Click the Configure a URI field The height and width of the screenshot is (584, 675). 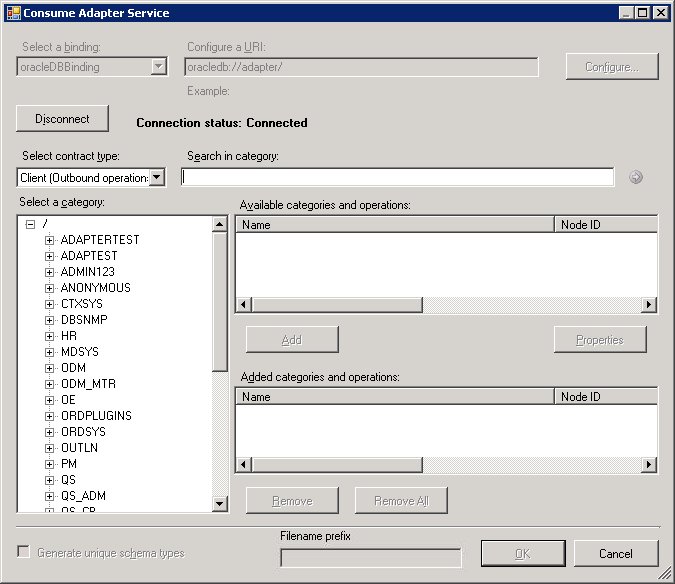tap(361, 67)
